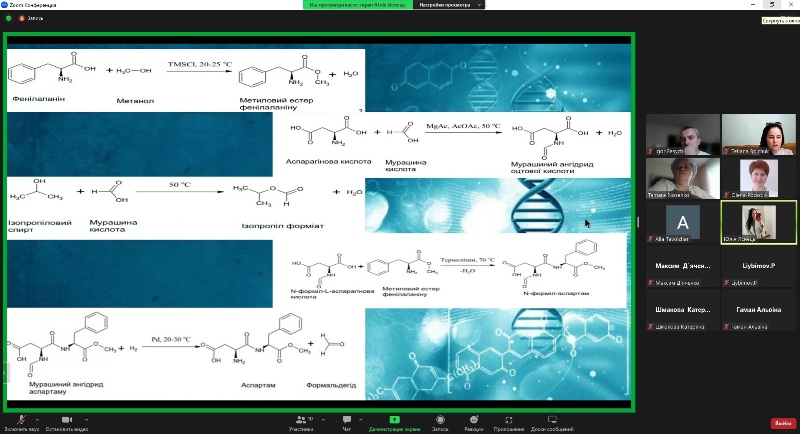
Task: Click the red Запись recording indicator
Action: tap(31, 18)
